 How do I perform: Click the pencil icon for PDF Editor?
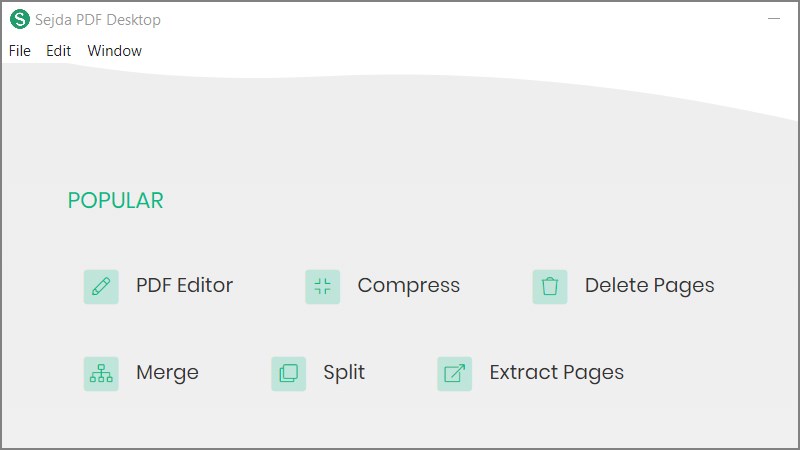[x=101, y=287]
